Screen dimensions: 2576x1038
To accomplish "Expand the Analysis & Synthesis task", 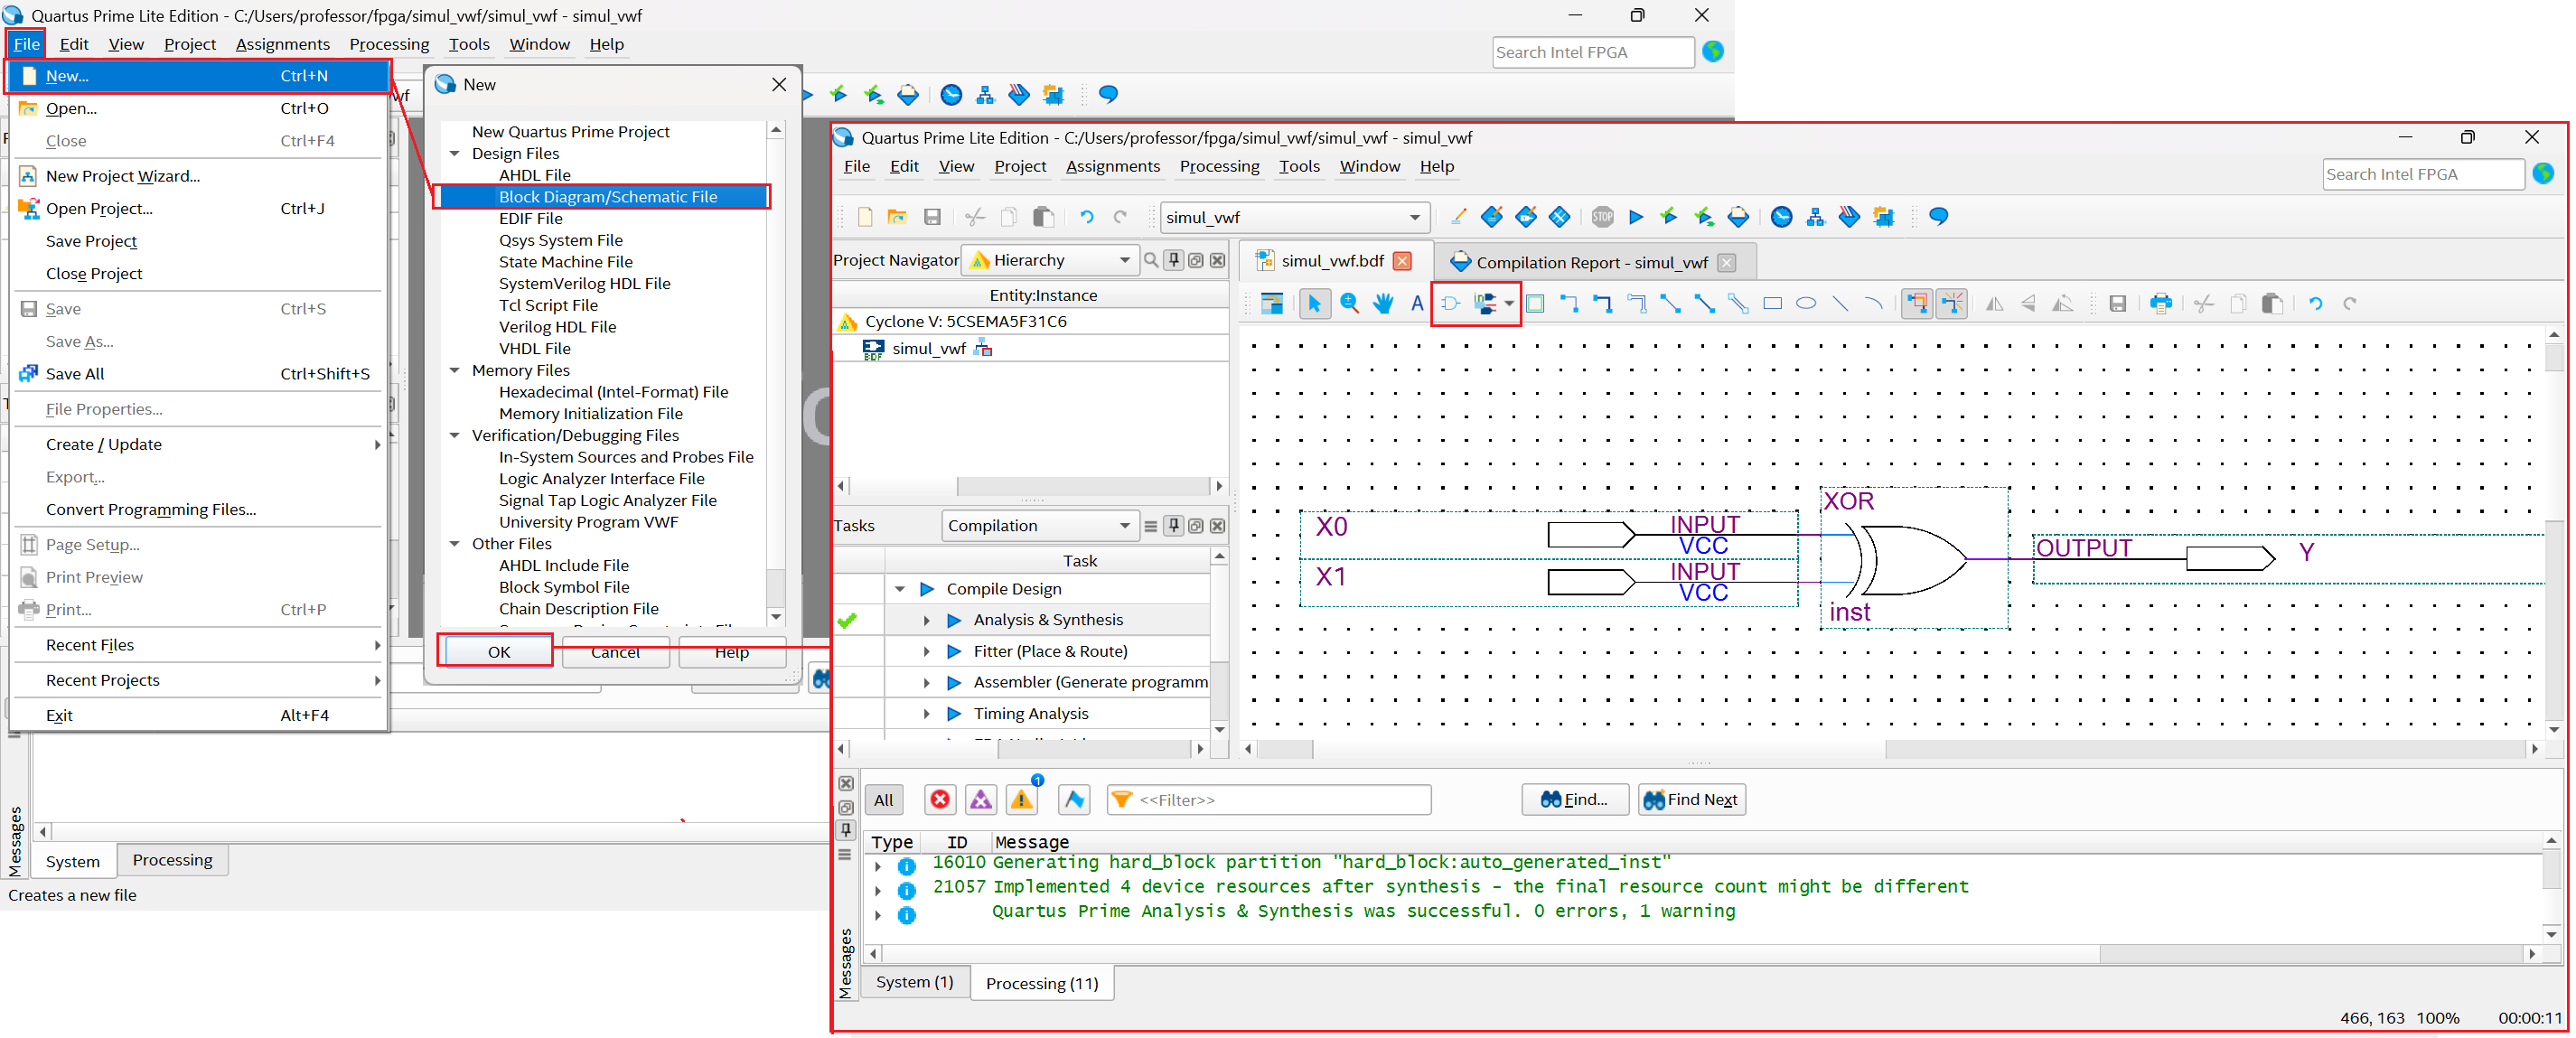I will pyautogui.click(x=927, y=620).
